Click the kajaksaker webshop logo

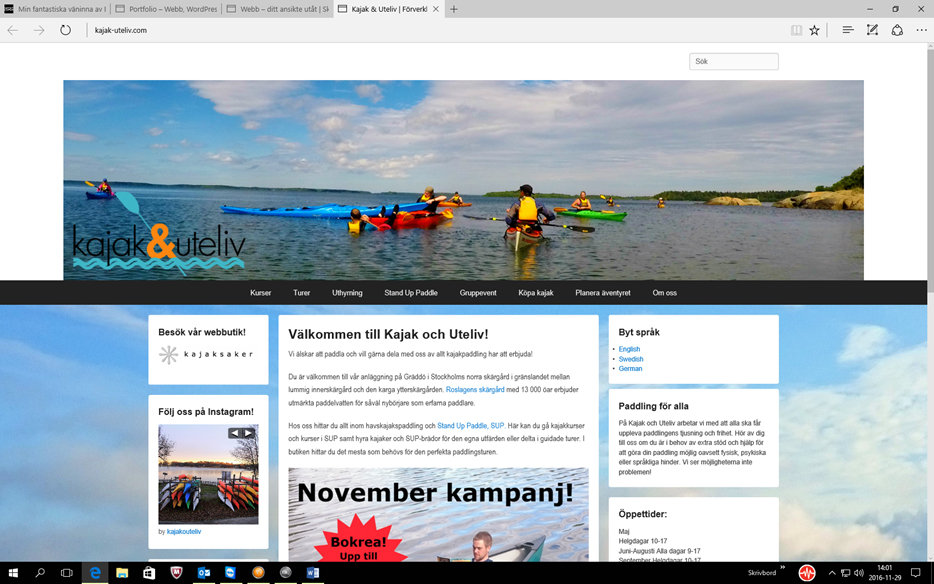tap(206, 355)
